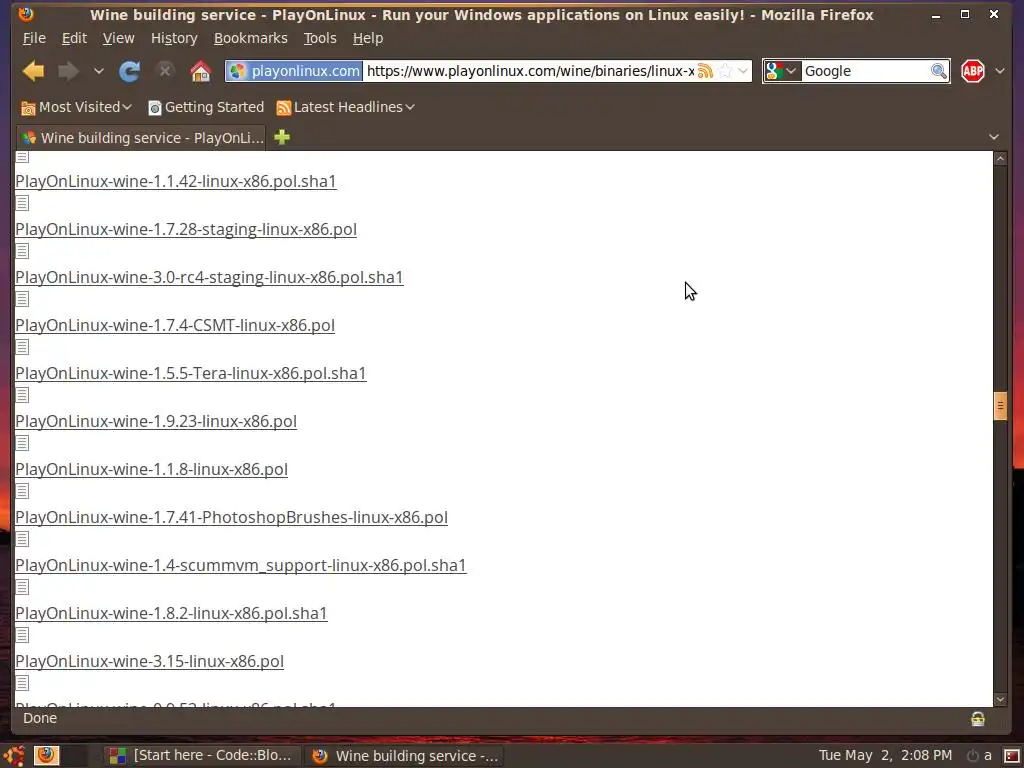Go to the Firefox home page

pyautogui.click(x=200, y=71)
